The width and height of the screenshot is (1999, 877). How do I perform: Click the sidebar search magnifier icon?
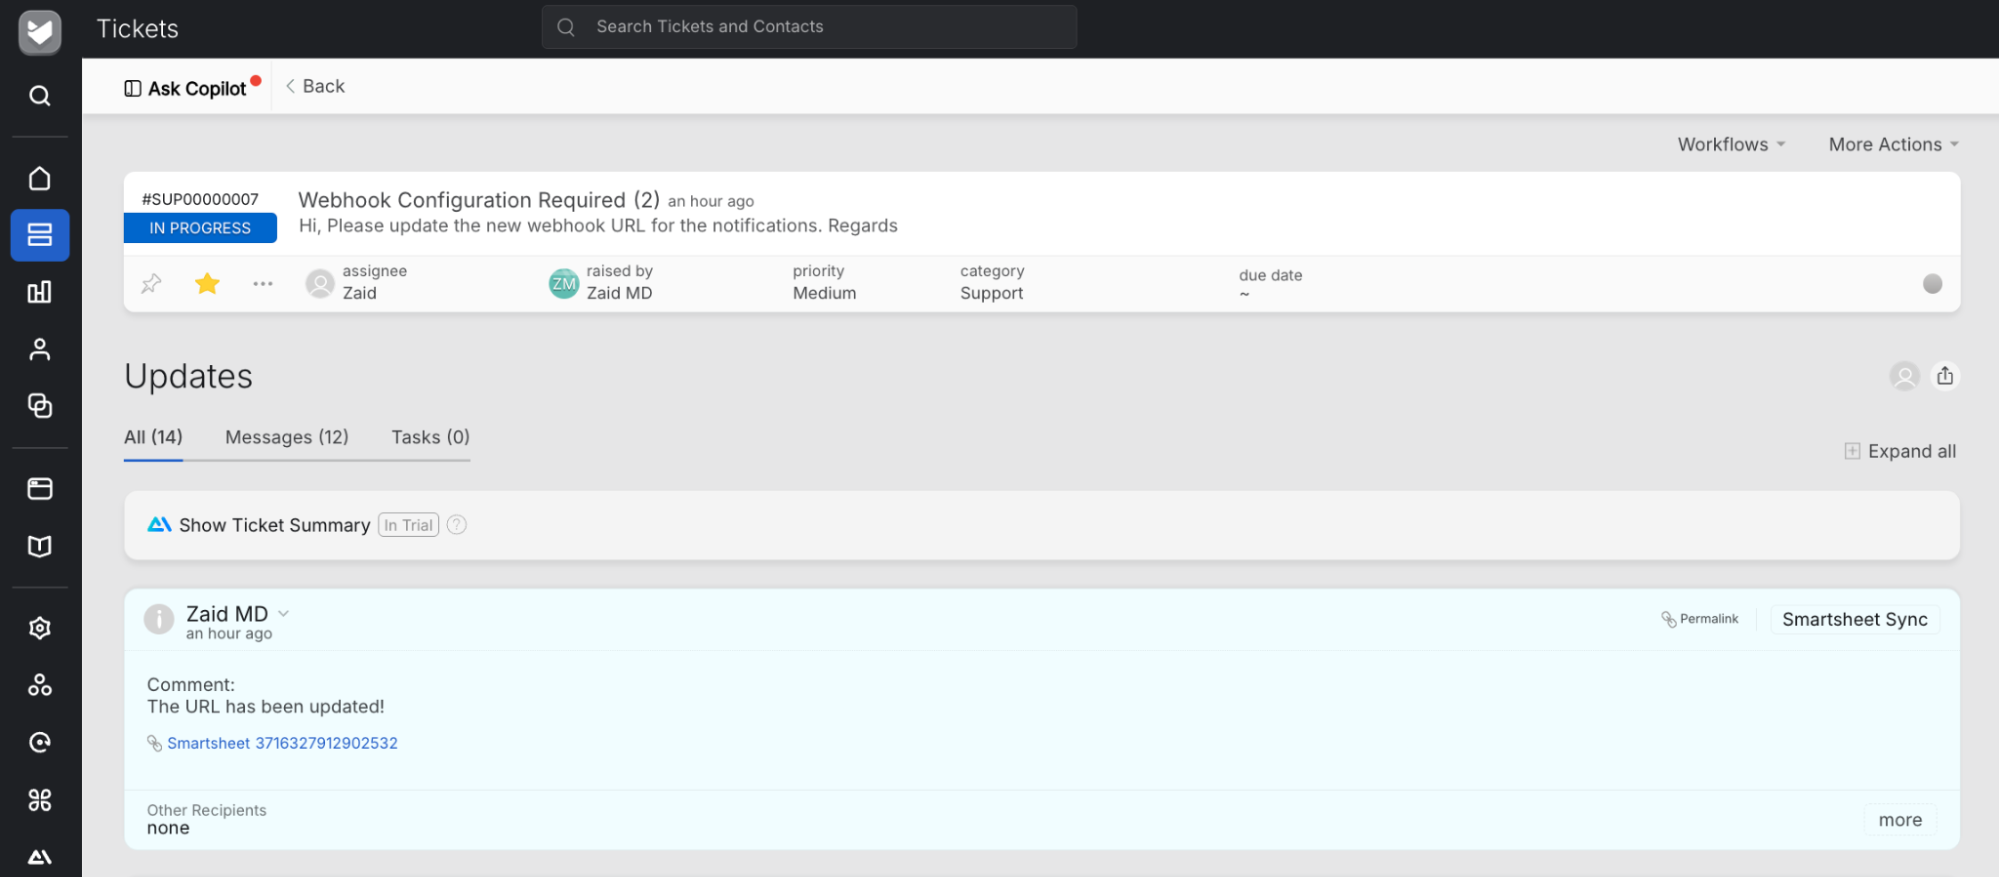point(40,96)
